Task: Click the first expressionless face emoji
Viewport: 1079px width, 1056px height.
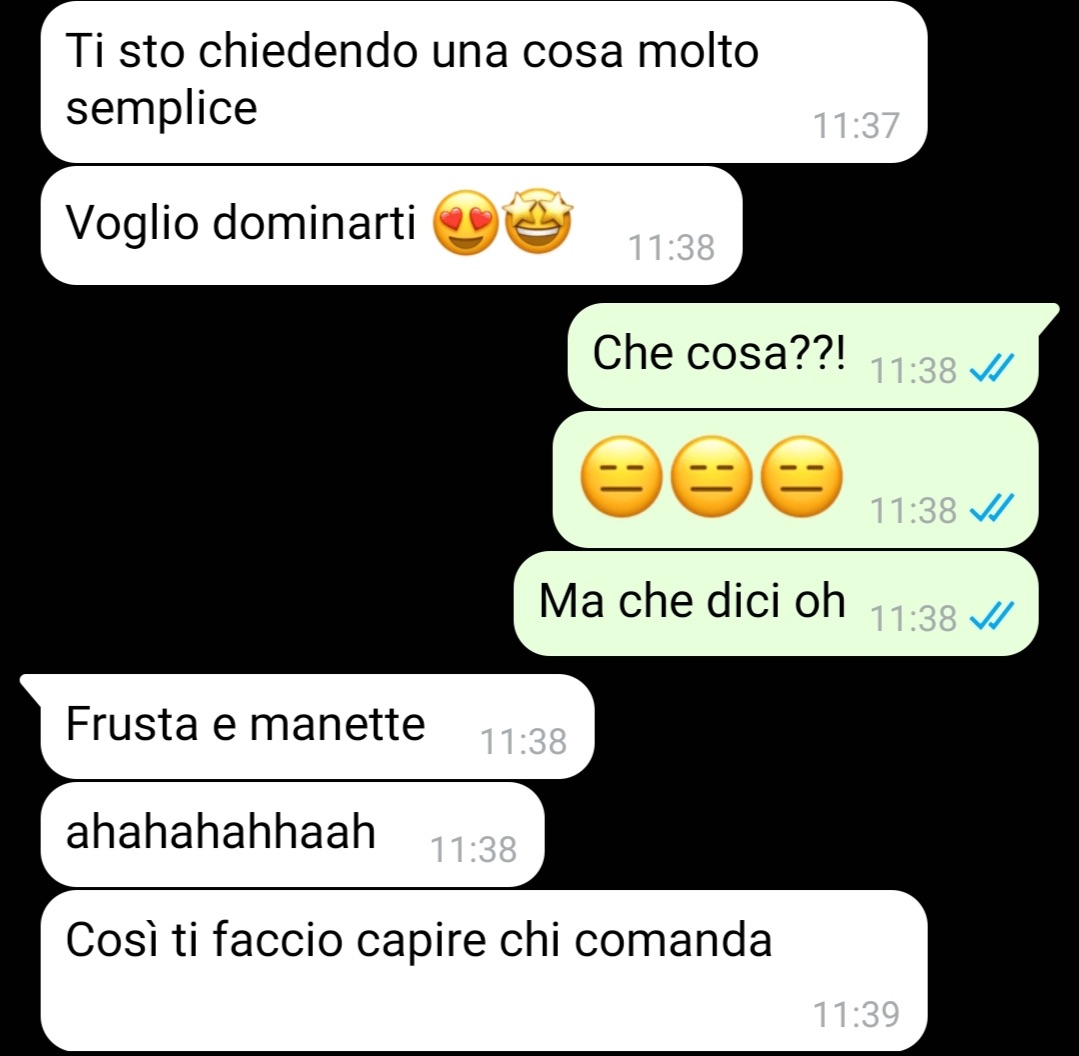Action: coord(621,476)
